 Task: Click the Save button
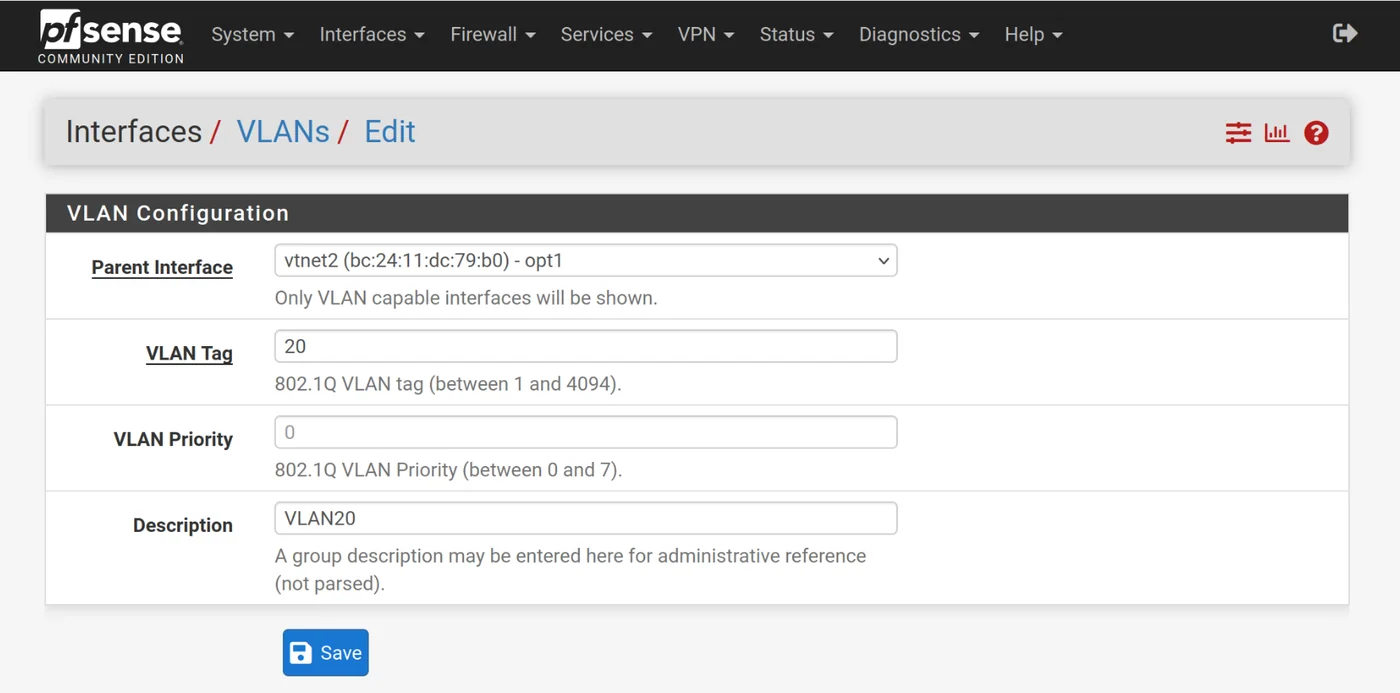pos(325,652)
